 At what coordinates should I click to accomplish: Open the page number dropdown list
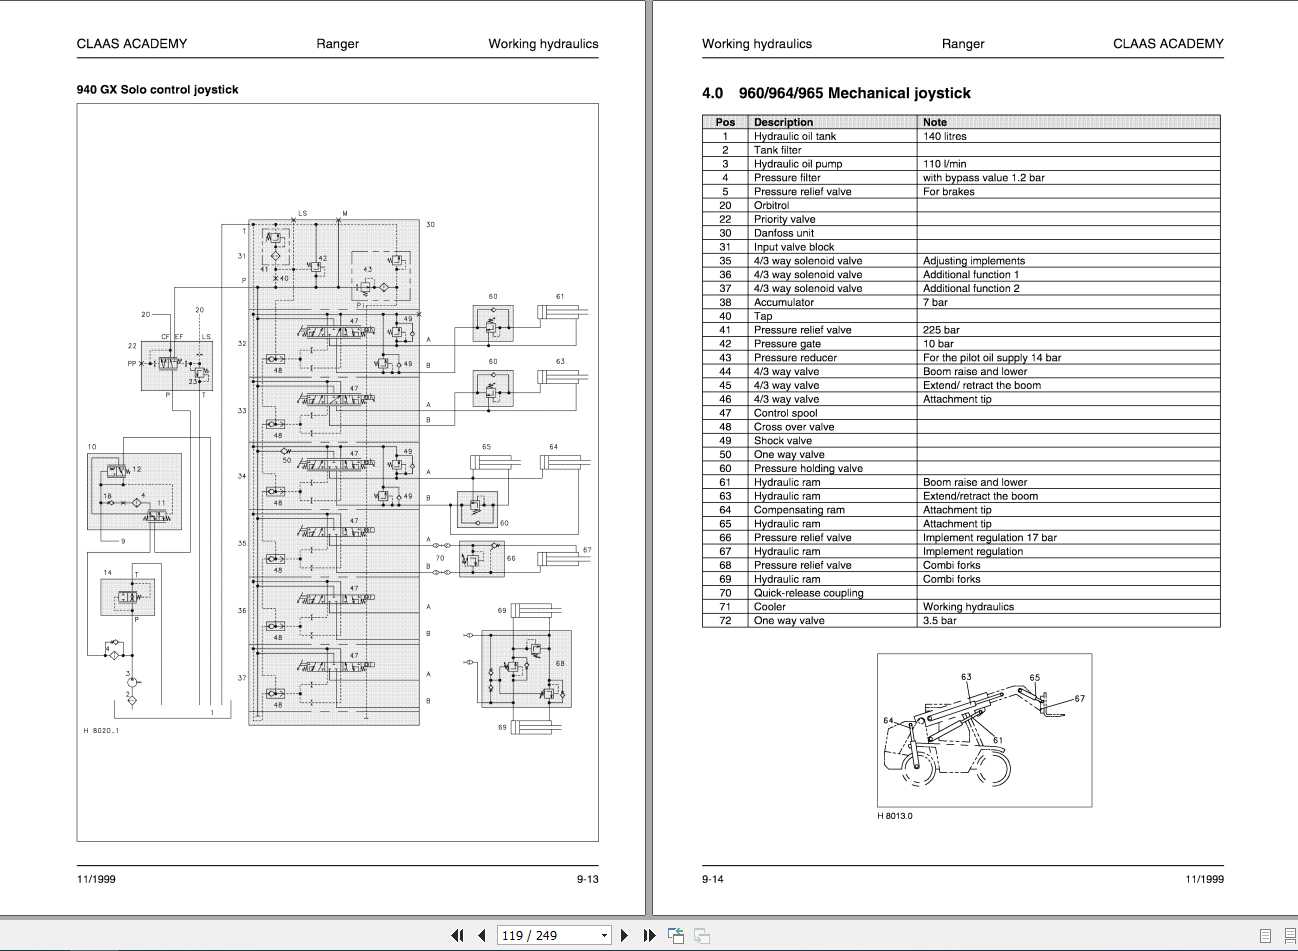[x=604, y=935]
